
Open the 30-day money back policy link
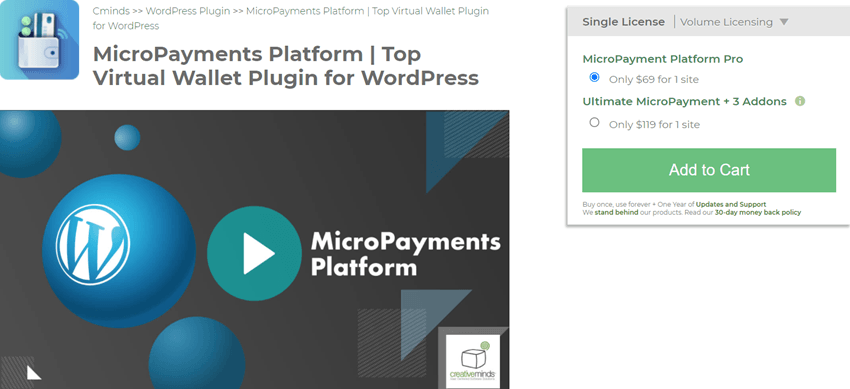pyautogui.click(x=758, y=212)
